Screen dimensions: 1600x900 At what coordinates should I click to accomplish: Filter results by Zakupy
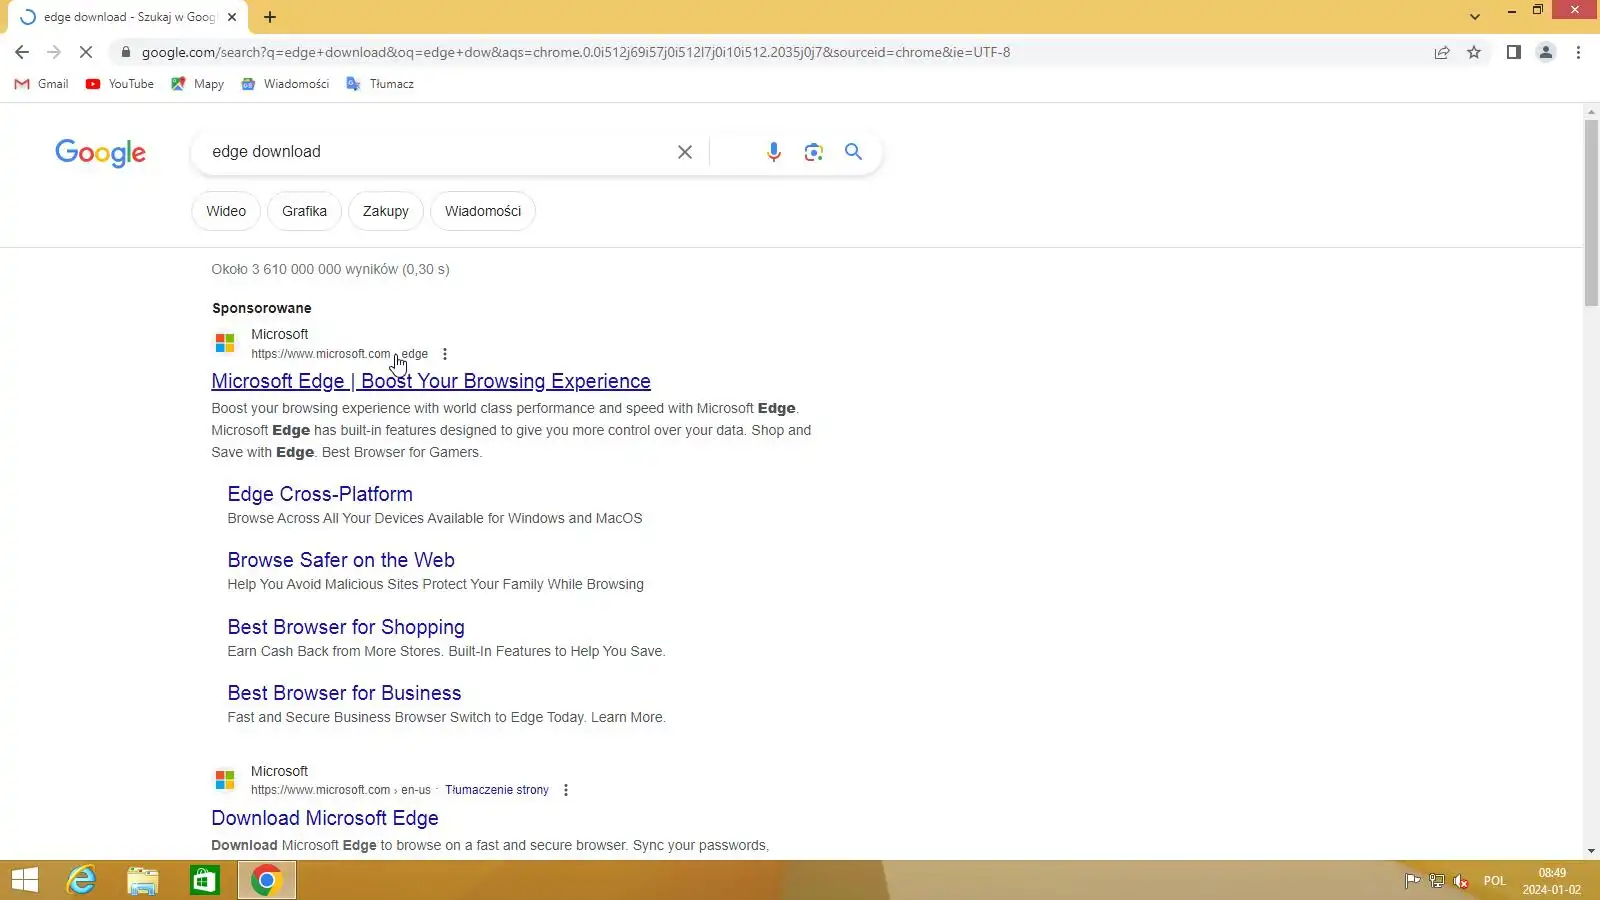click(386, 211)
